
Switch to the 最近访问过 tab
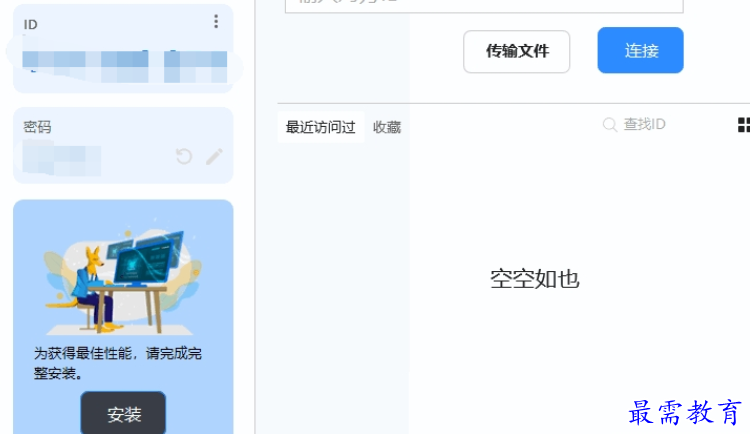[x=320, y=127]
